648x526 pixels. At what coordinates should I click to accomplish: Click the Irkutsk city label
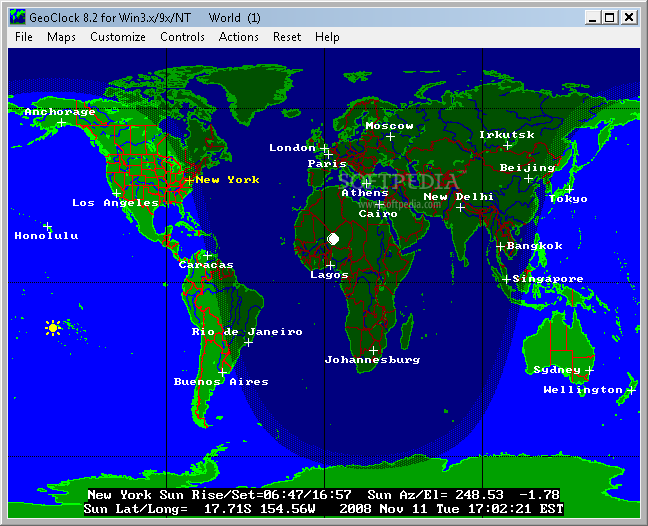(507, 135)
